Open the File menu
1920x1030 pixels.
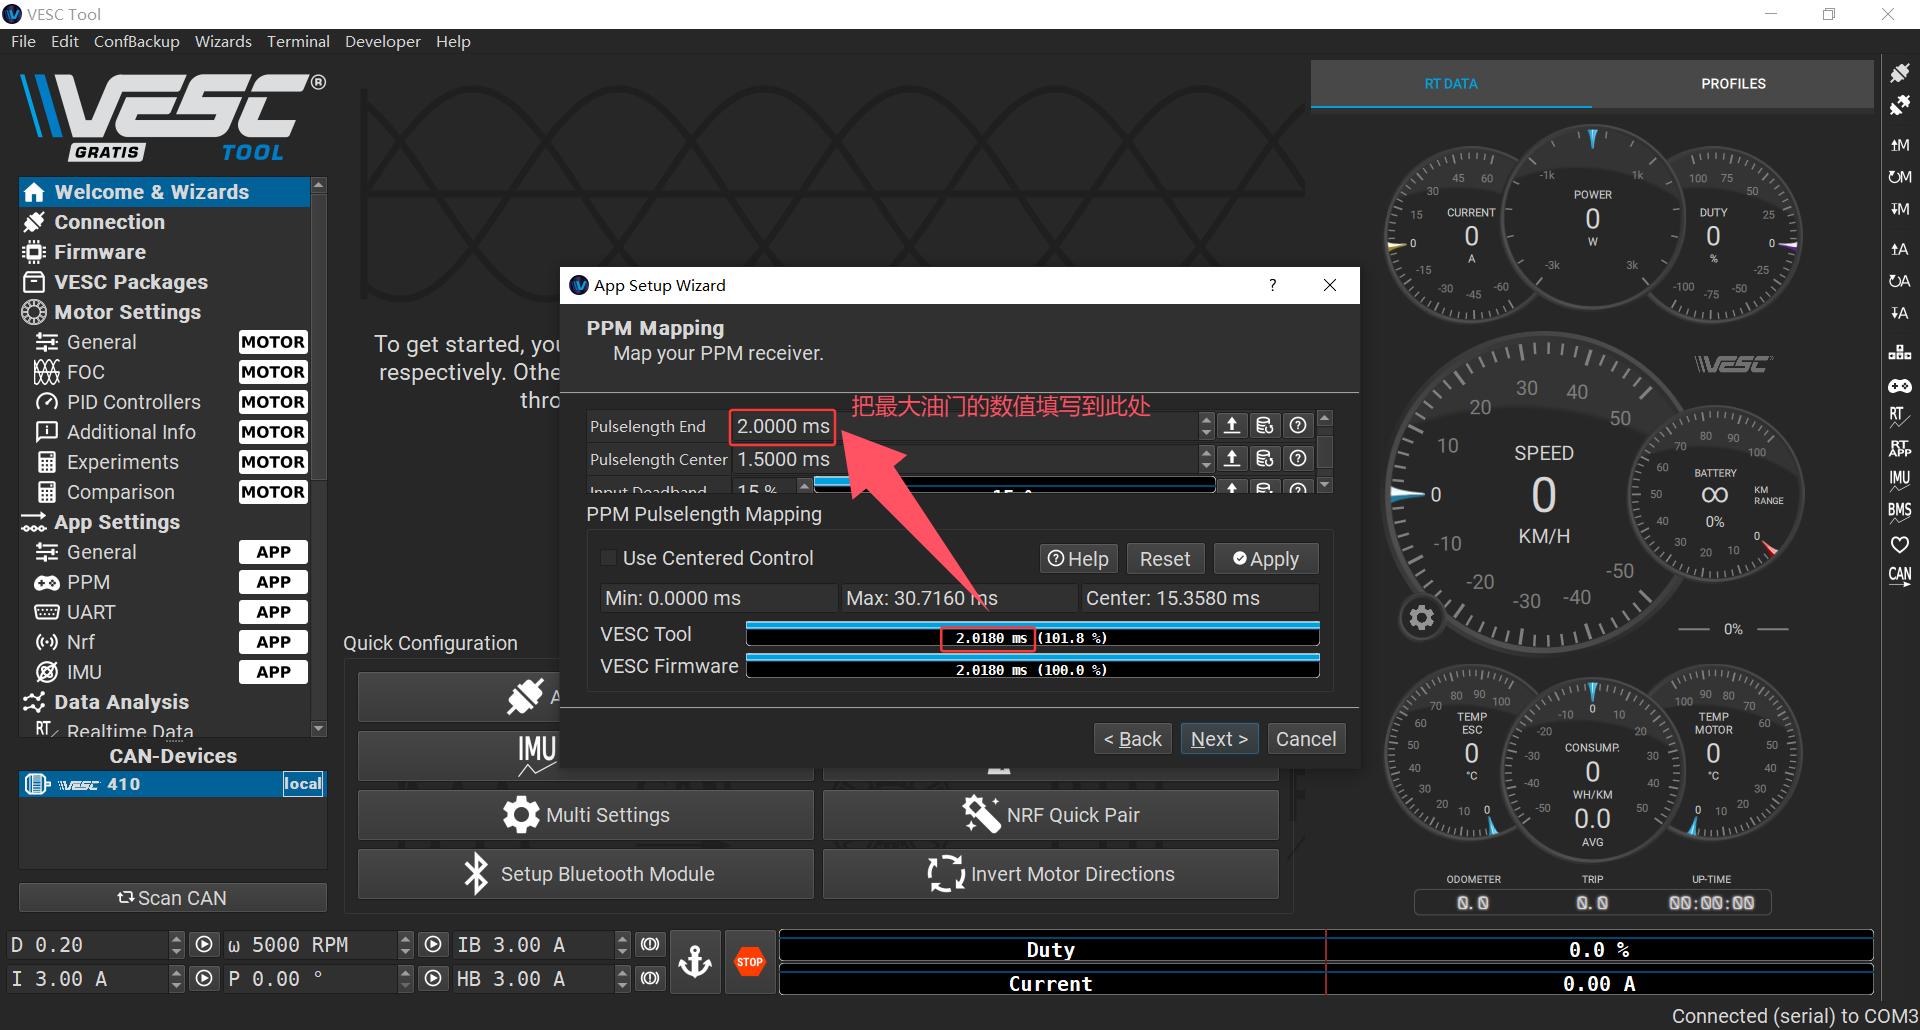(x=23, y=41)
